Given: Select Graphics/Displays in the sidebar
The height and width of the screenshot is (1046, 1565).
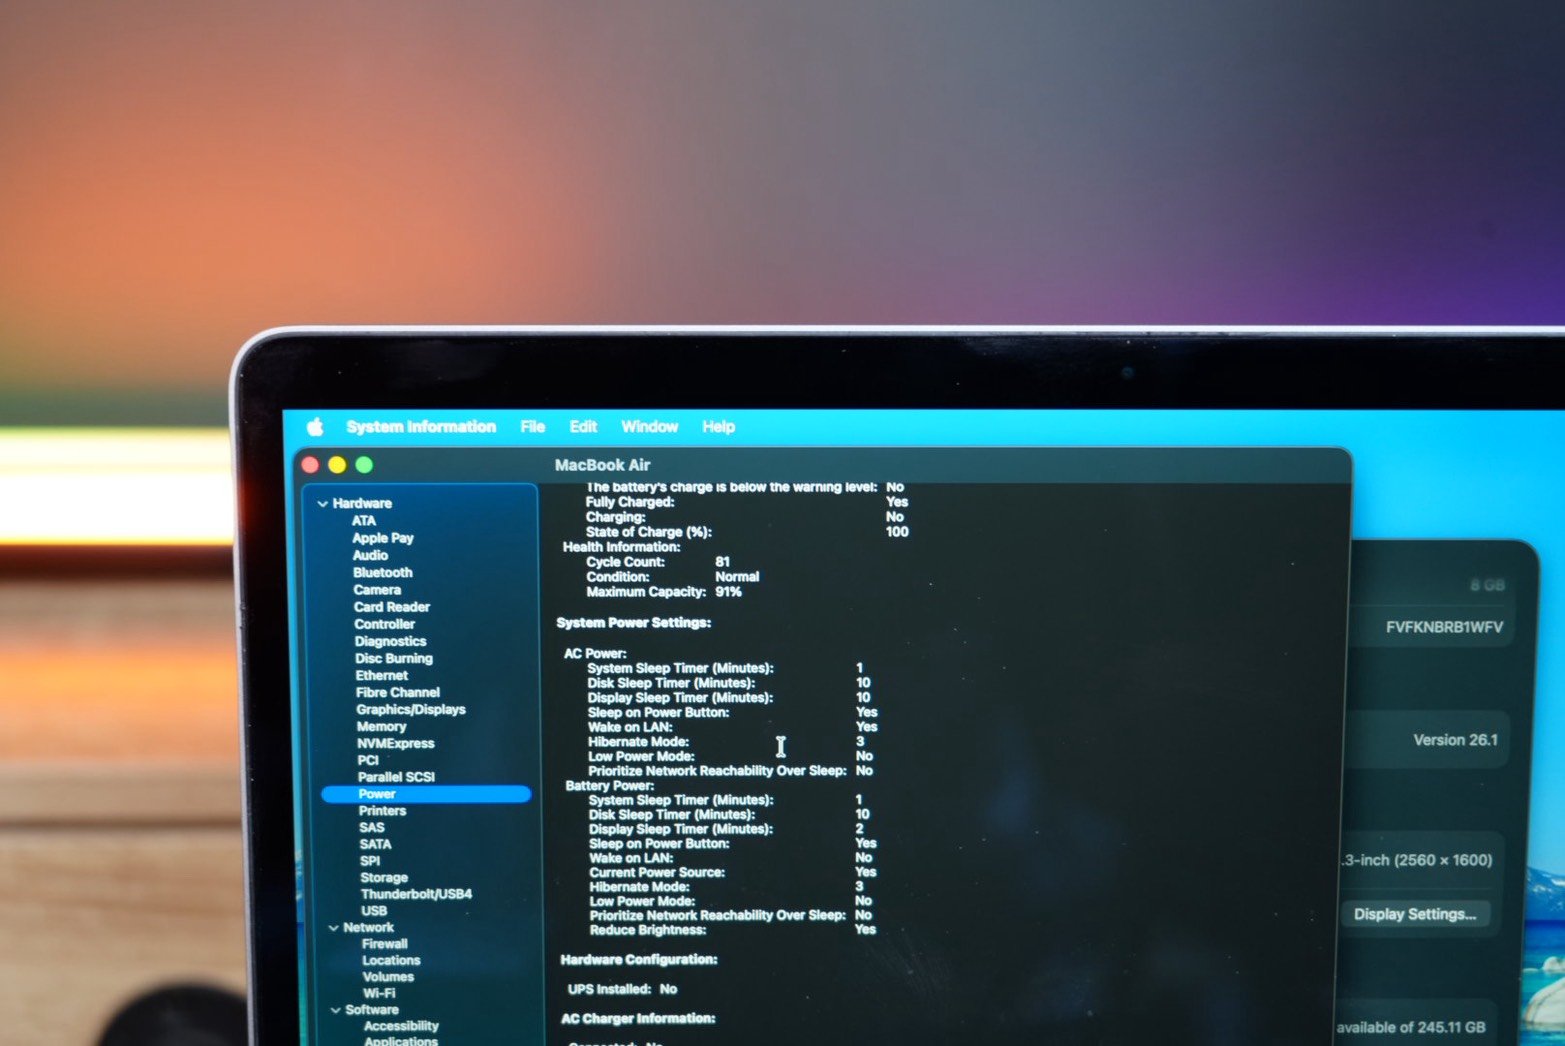Looking at the screenshot, I should (410, 710).
